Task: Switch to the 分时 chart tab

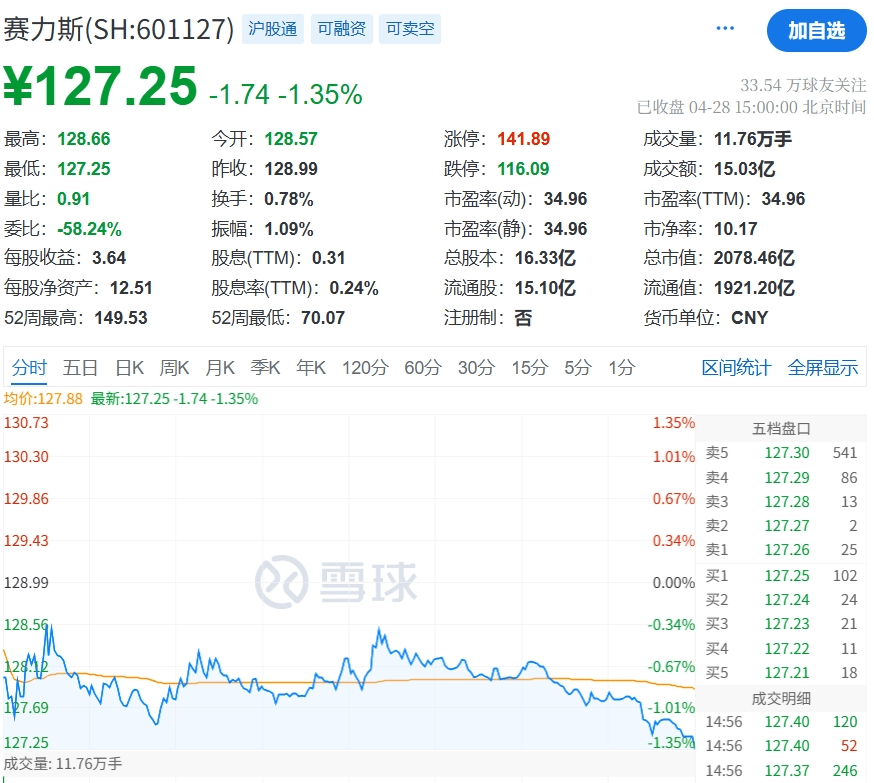Action: pos(30,368)
